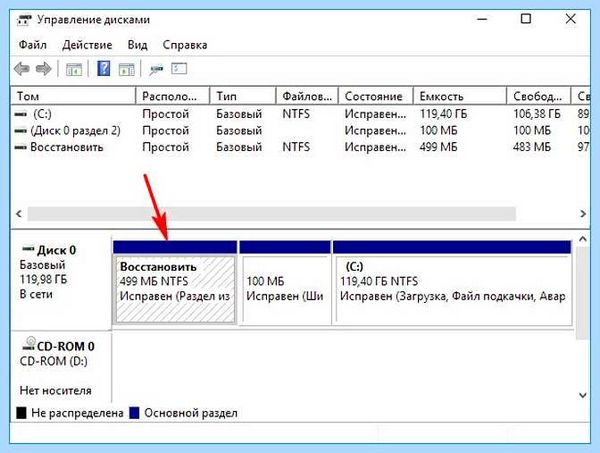Select drive icon of Диск 0 раздел 2 row
600x453 pixels.
(21, 131)
